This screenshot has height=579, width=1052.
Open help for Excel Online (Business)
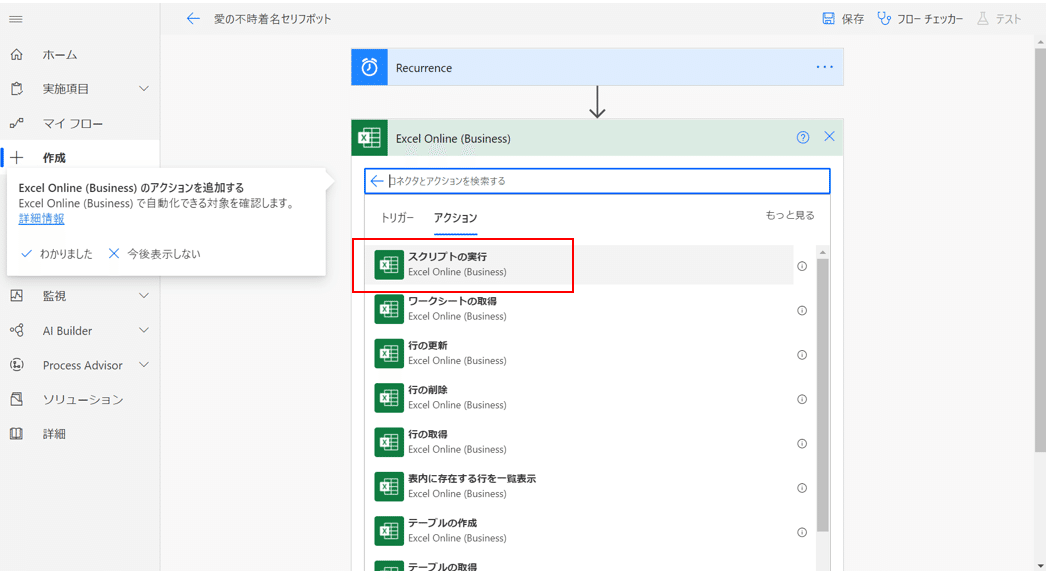click(x=802, y=138)
